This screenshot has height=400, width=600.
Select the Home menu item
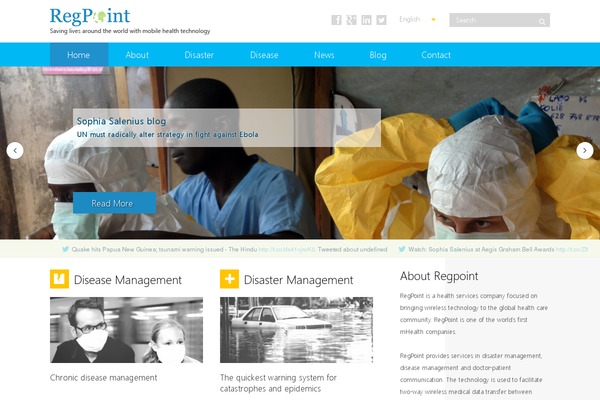click(79, 55)
